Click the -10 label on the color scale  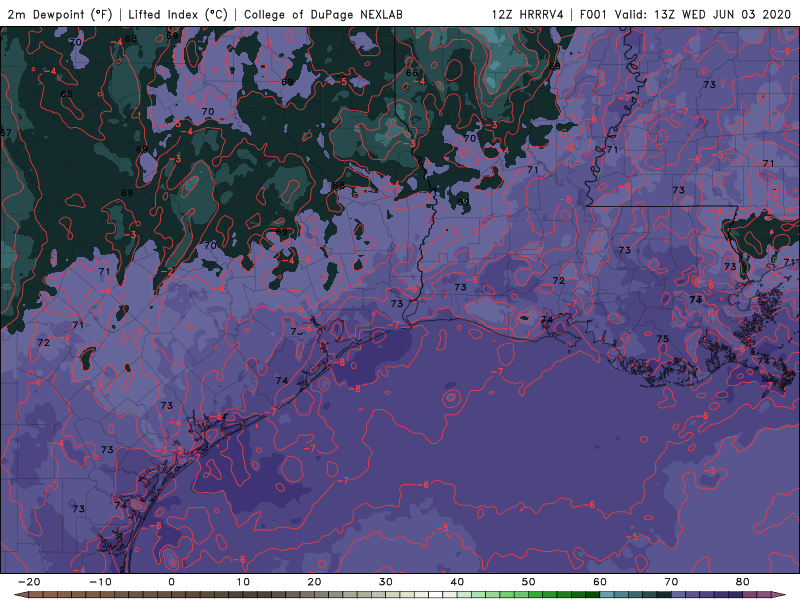tap(100, 582)
